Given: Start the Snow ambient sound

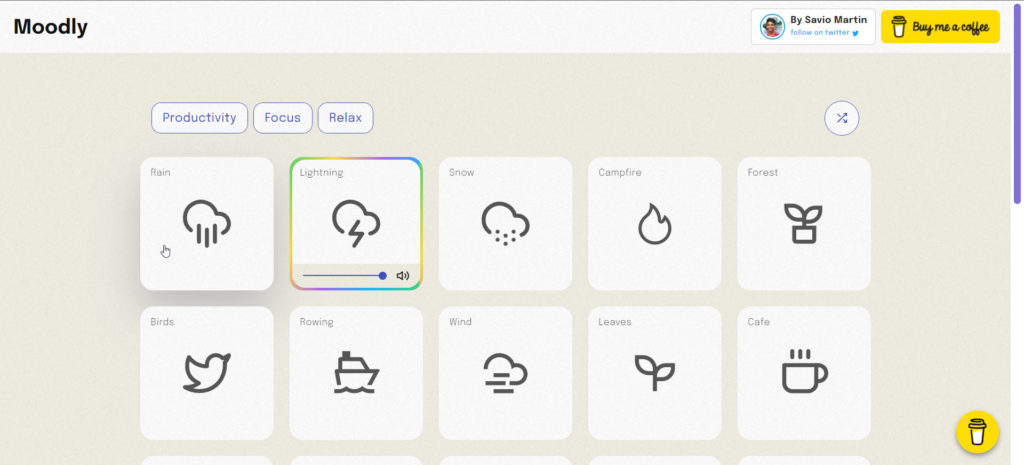Looking at the screenshot, I should pyautogui.click(x=505, y=223).
